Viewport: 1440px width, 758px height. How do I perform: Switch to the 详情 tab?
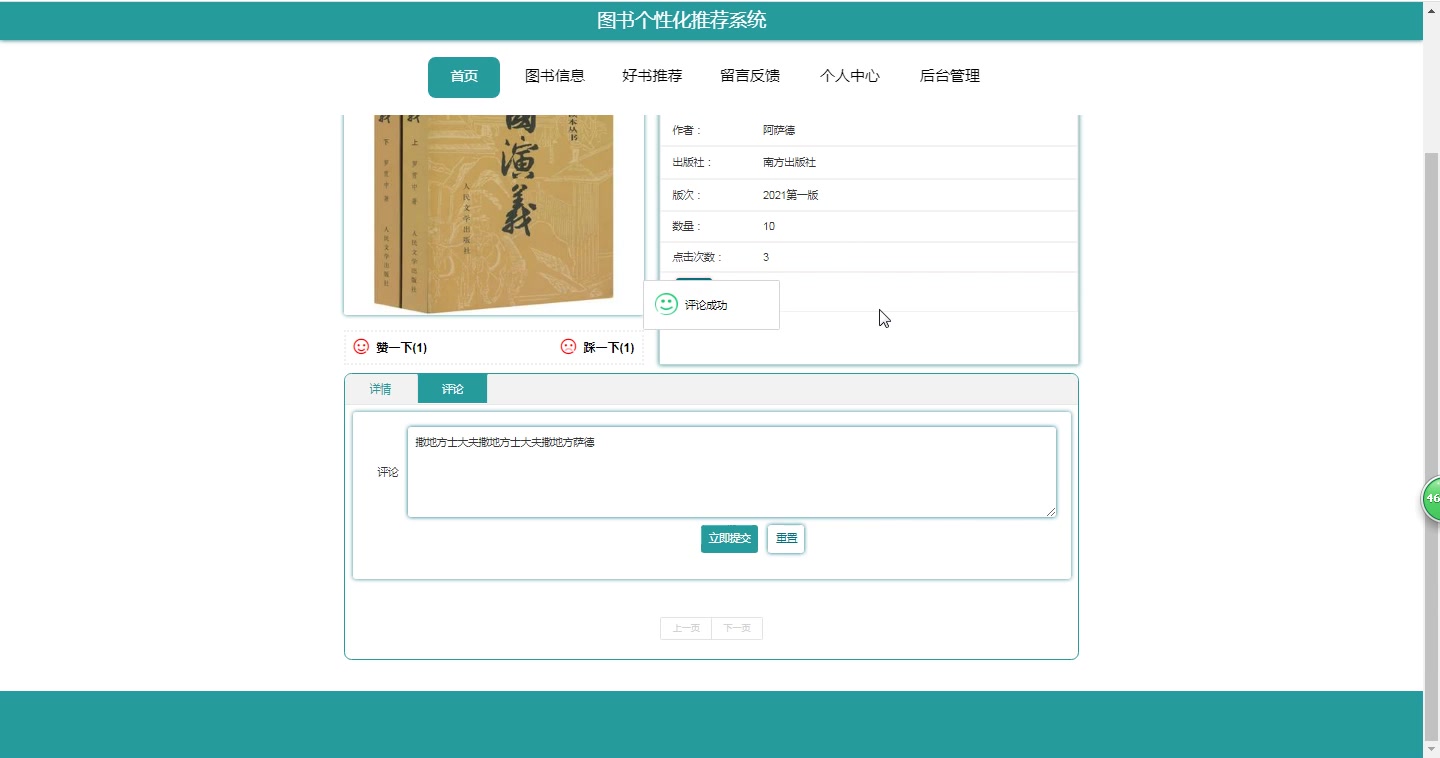point(381,388)
